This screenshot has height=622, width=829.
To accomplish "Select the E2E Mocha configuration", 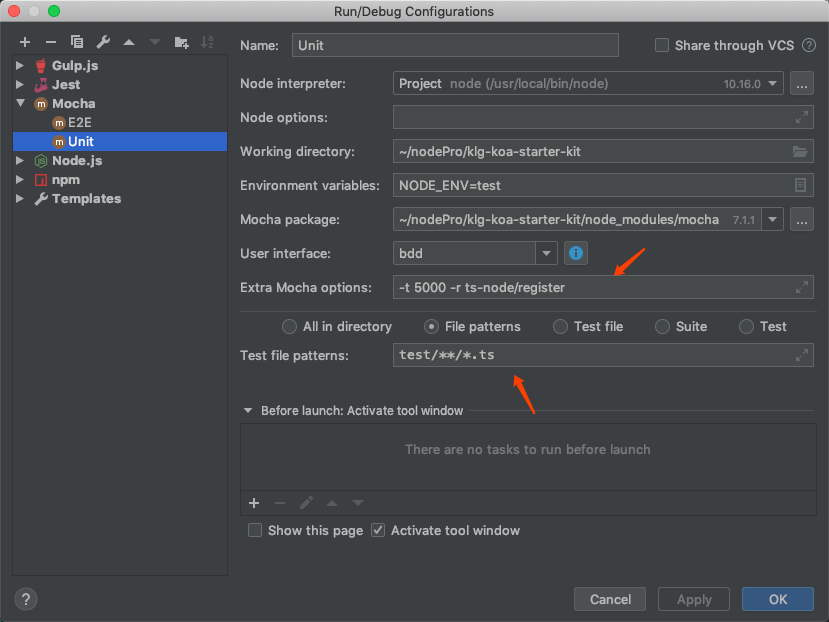I will coord(79,122).
